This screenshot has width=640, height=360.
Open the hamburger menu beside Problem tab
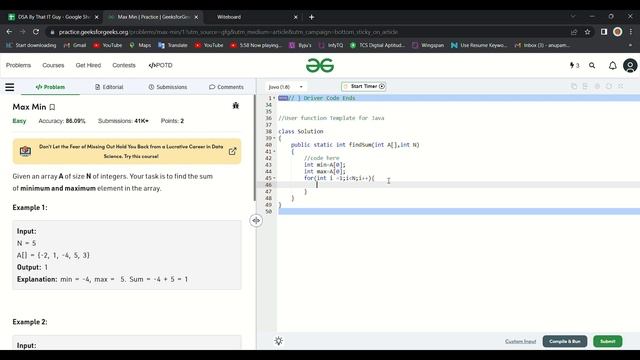(x=9, y=87)
